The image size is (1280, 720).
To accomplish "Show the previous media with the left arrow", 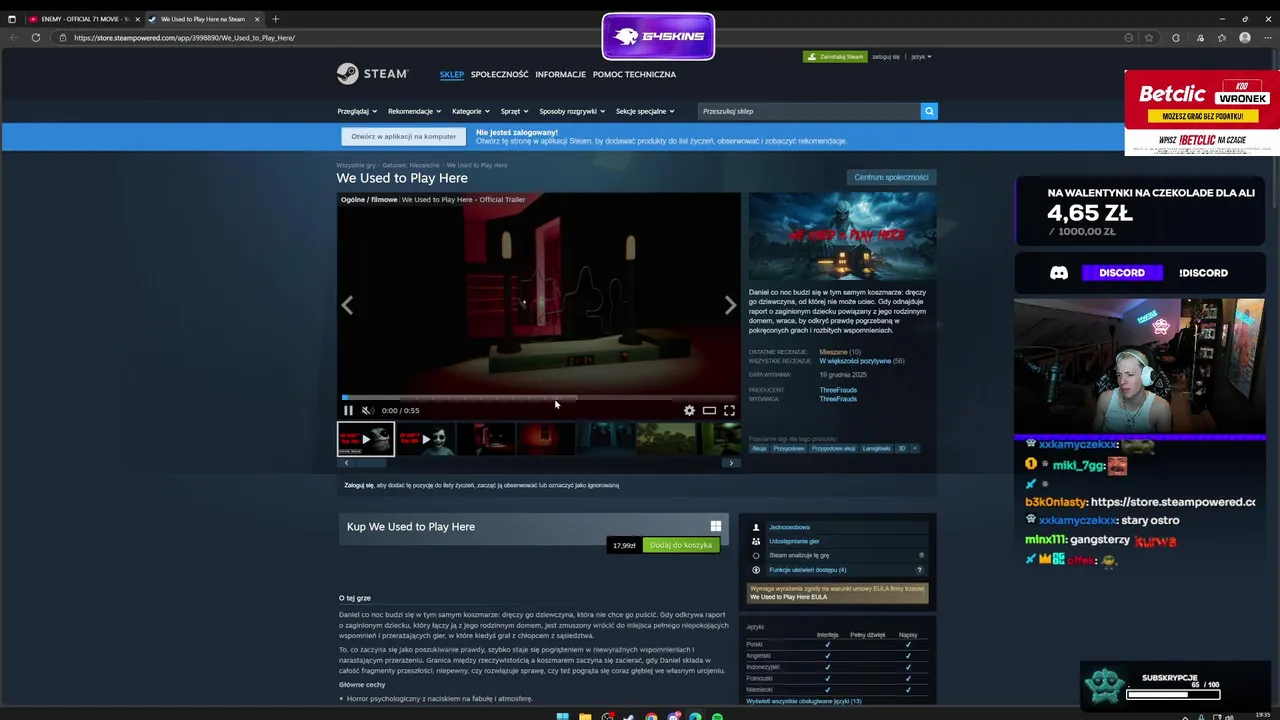I will click(x=347, y=305).
